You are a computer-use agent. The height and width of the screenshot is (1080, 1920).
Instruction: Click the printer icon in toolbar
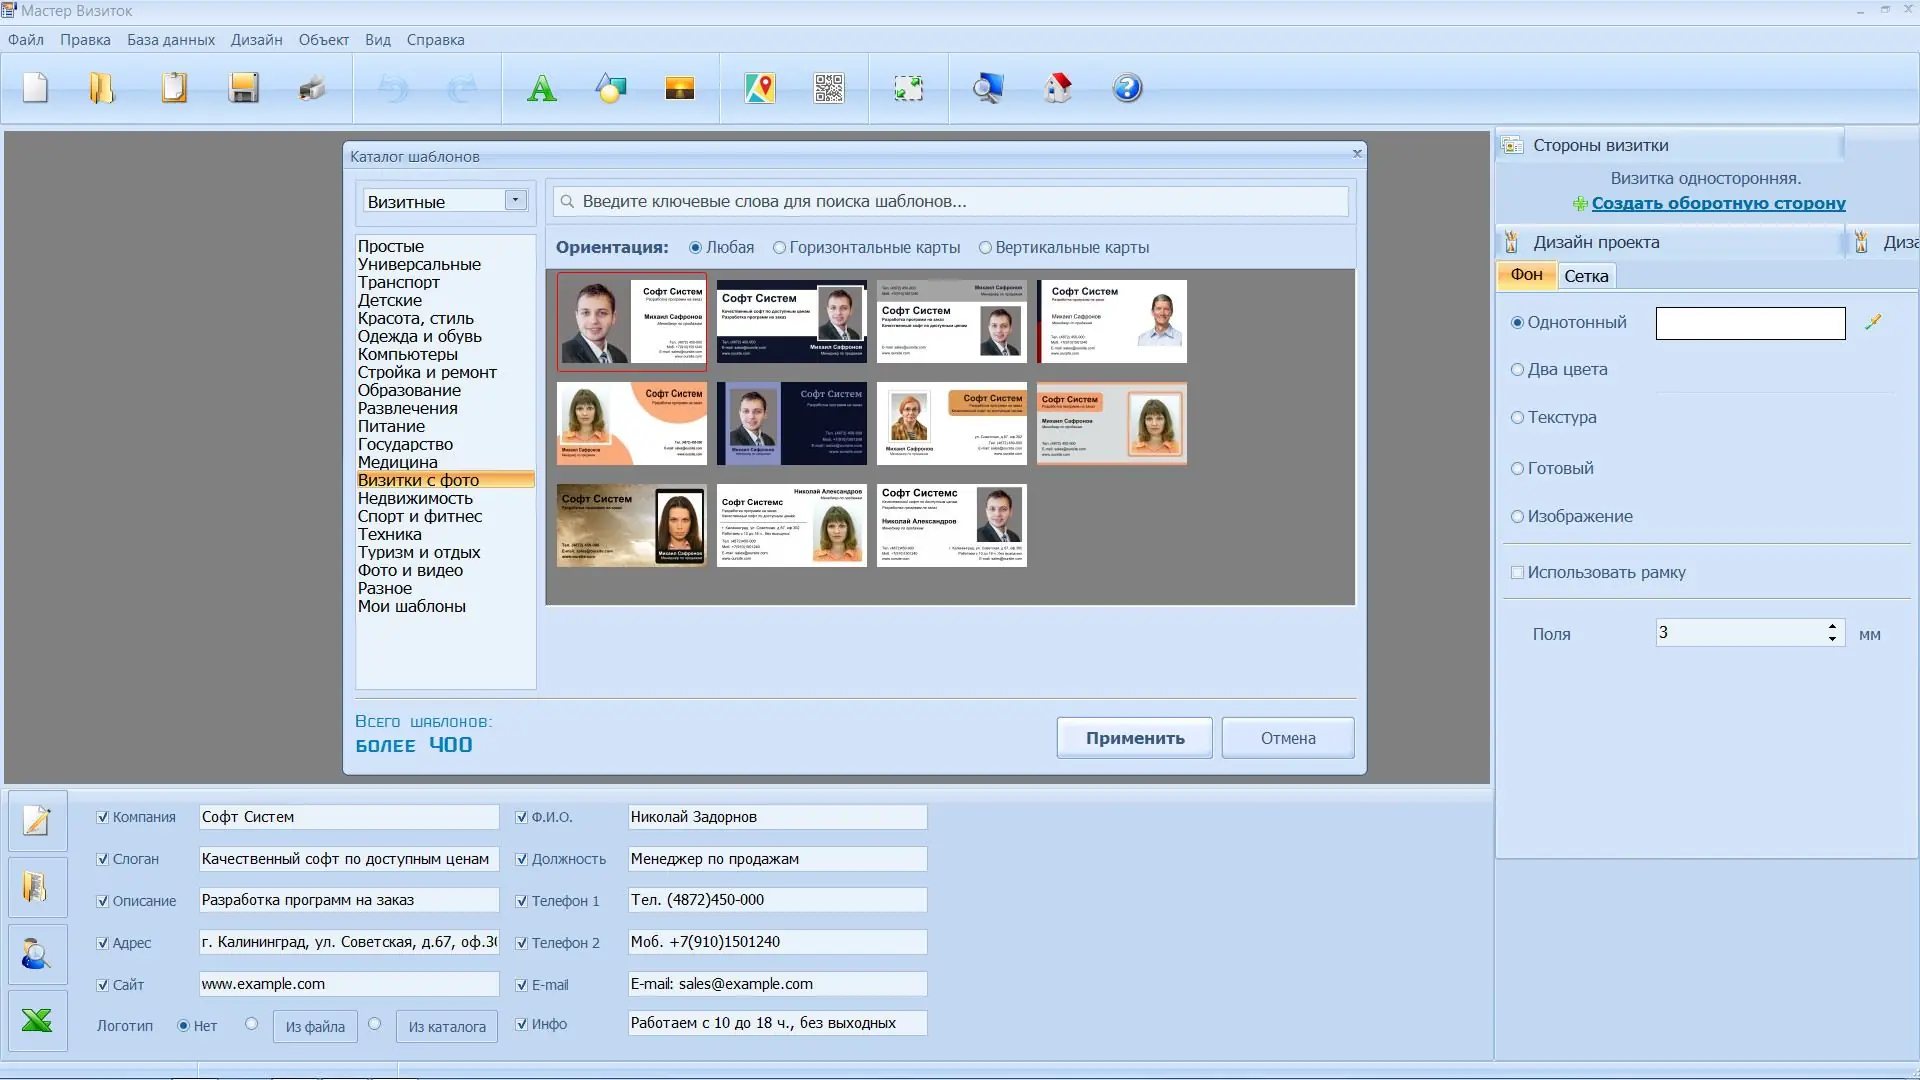click(x=312, y=88)
